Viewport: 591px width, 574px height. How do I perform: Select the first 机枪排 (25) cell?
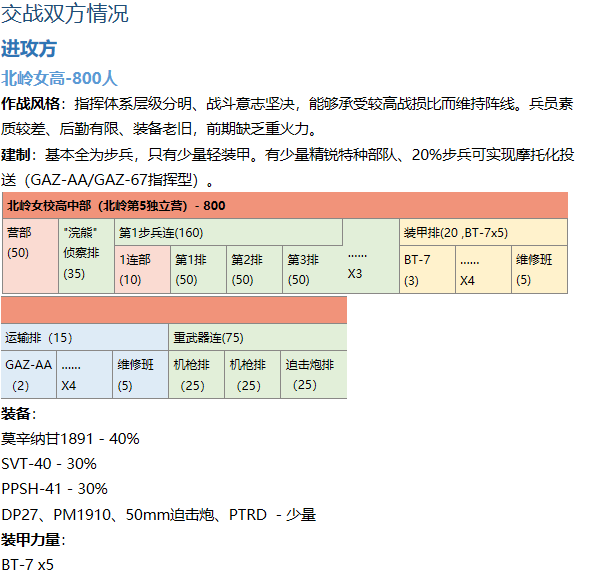197,375
